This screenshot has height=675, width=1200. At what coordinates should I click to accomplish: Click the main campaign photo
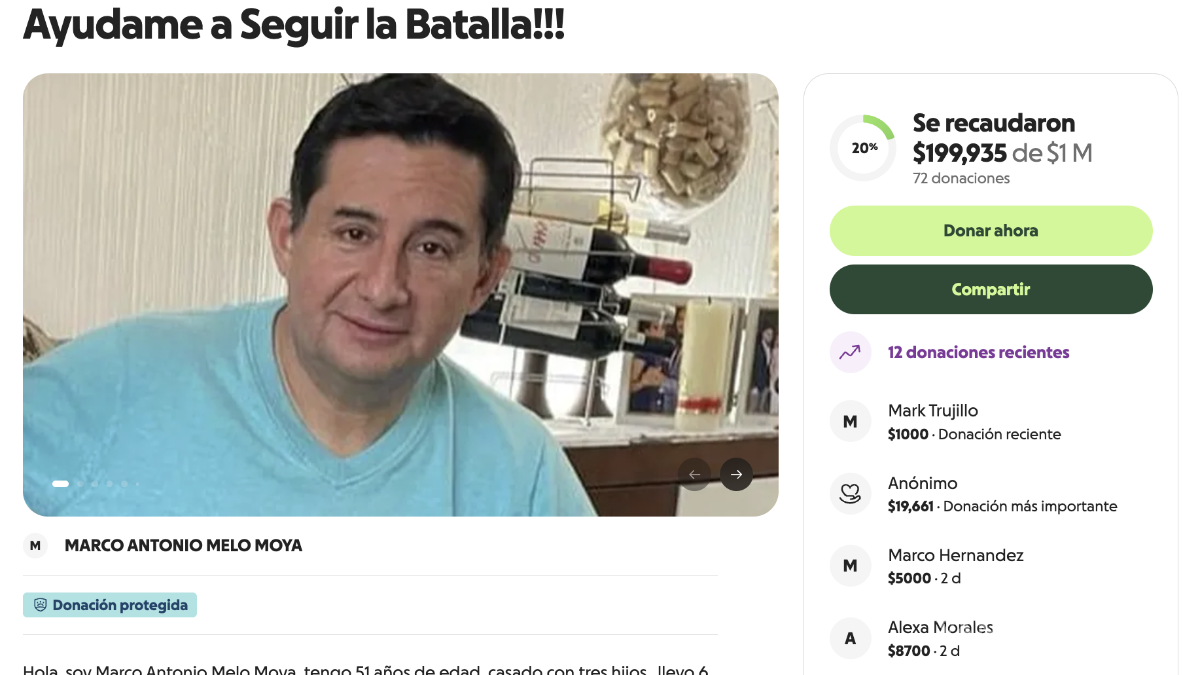pyautogui.click(x=400, y=294)
